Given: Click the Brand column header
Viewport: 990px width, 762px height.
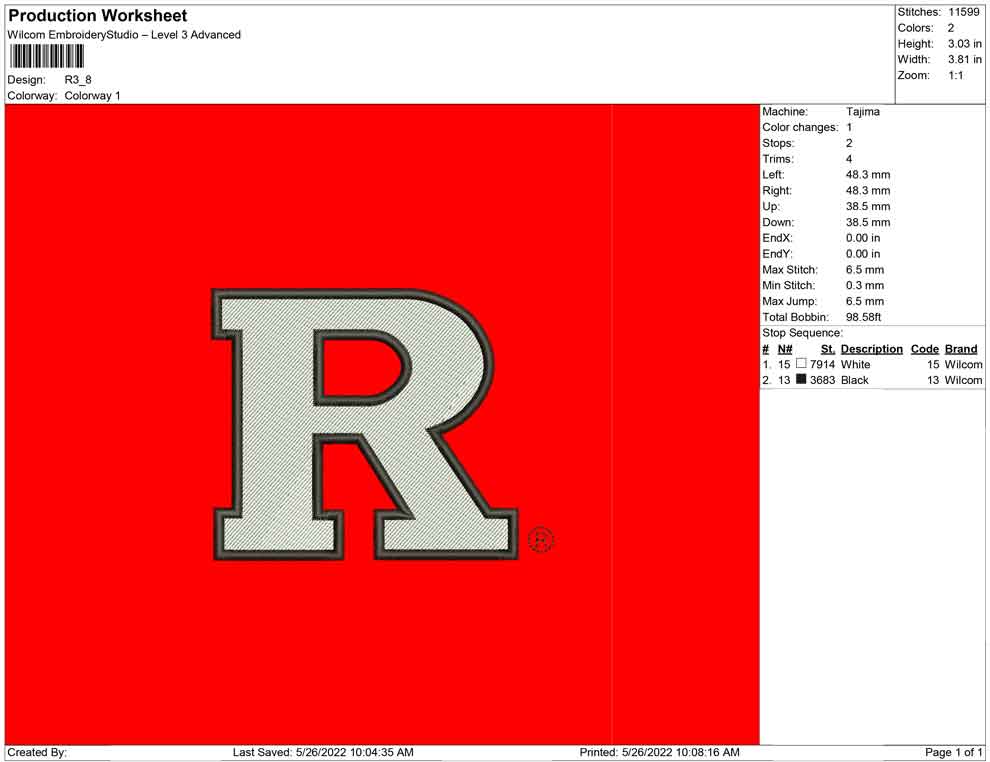Looking at the screenshot, I should pos(961,349).
